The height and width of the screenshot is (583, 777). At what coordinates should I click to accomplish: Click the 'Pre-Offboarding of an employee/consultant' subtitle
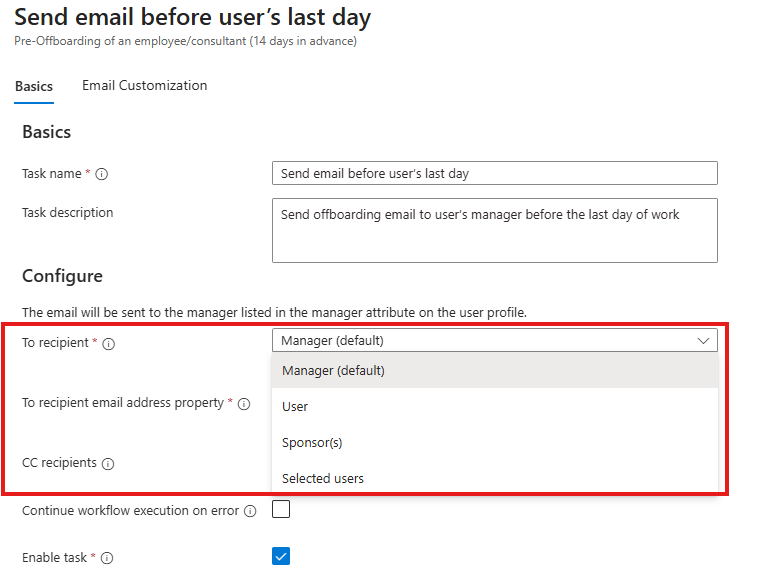(185, 41)
